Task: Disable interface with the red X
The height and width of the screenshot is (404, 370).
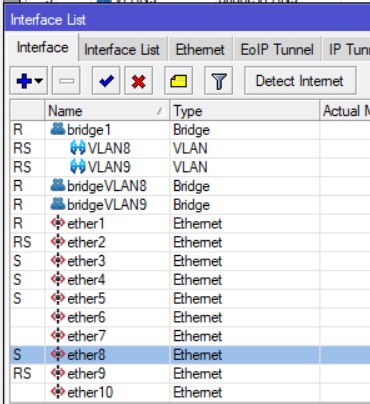Action: click(139, 81)
